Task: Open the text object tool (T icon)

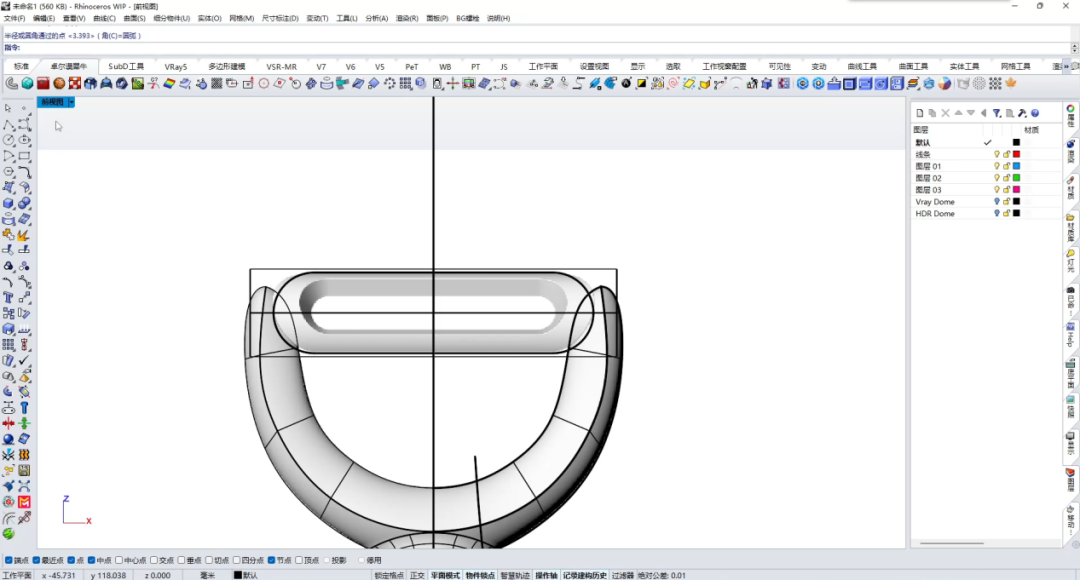Action: [x=8, y=298]
